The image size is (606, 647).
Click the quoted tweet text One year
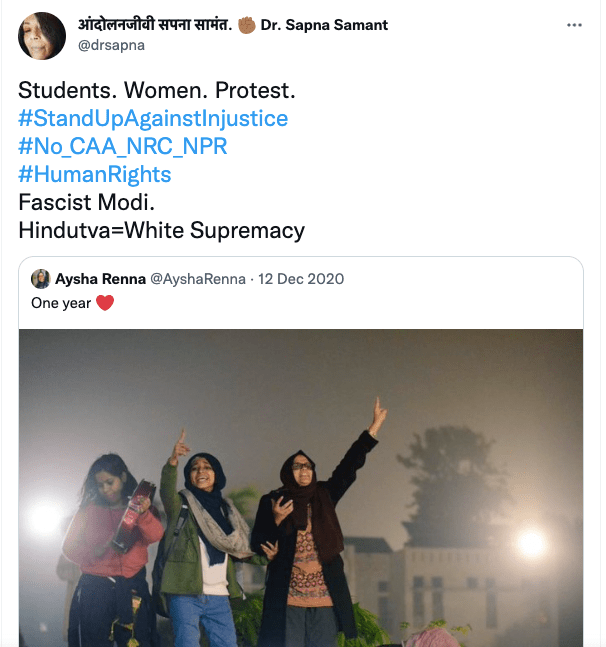(62, 303)
